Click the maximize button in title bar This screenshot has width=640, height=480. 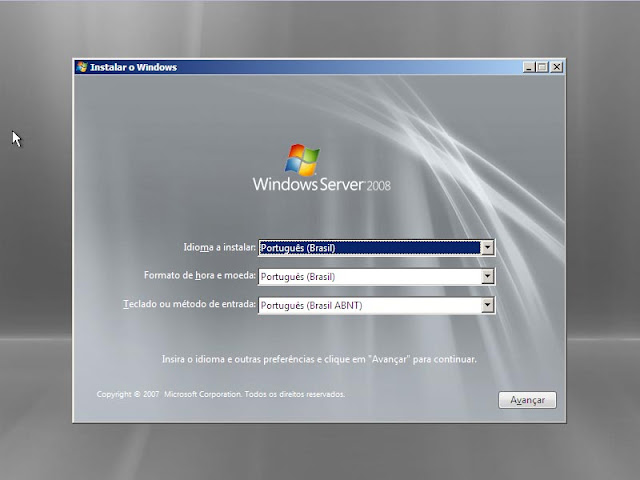(542, 67)
